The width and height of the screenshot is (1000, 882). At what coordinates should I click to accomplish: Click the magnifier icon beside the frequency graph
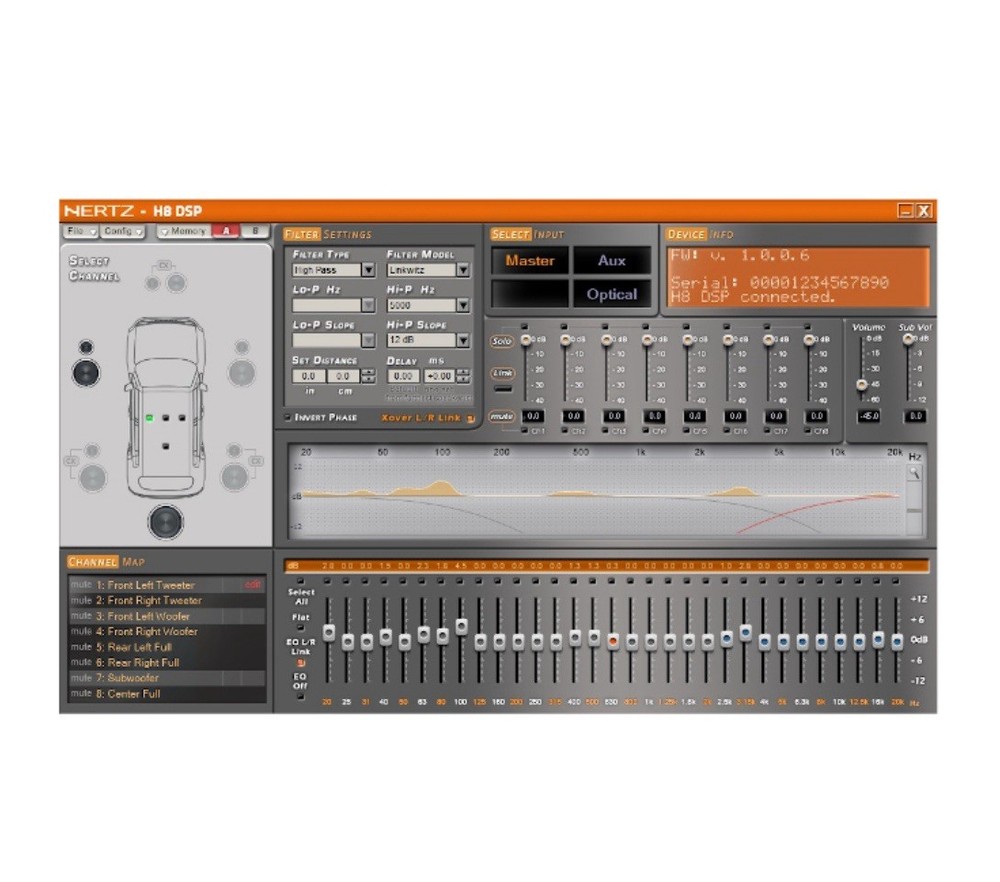(x=912, y=472)
